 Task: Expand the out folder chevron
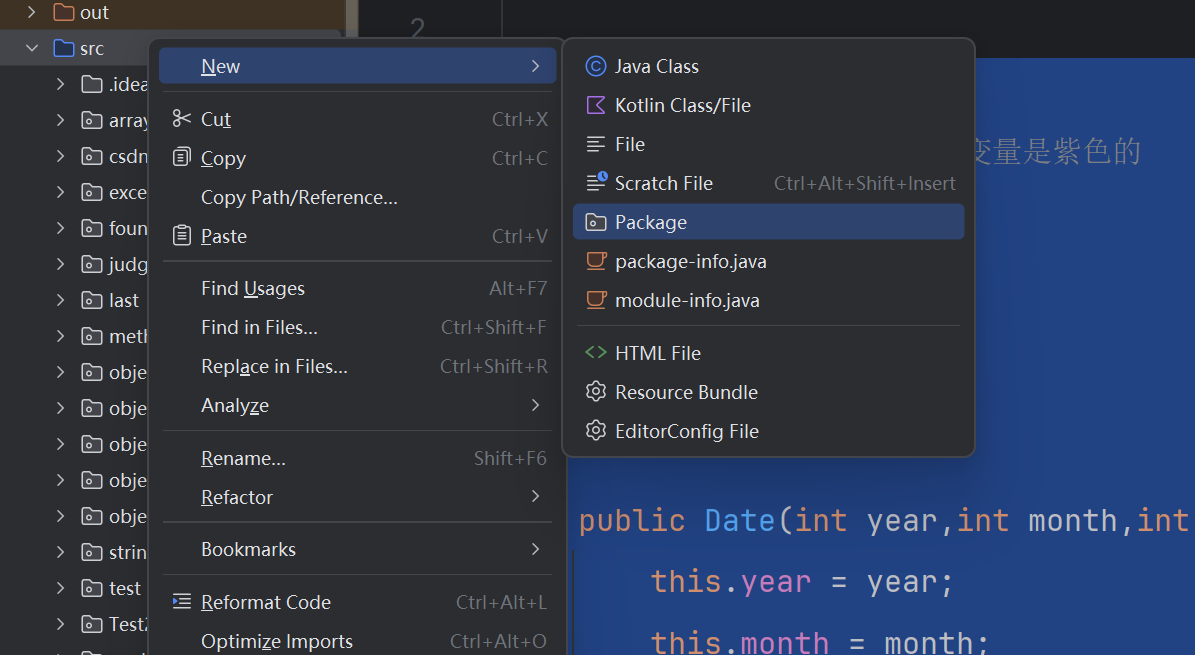(x=32, y=12)
